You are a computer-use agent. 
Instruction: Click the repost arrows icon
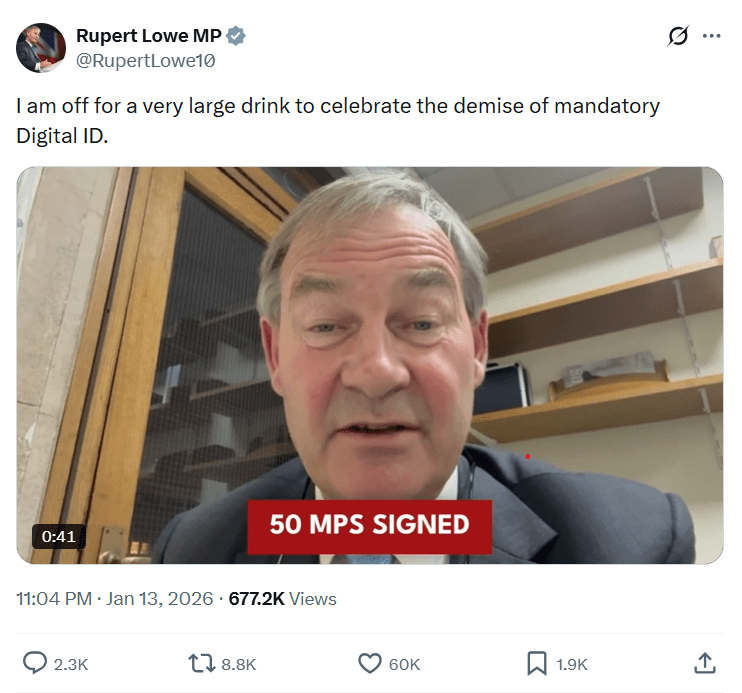tap(201, 663)
